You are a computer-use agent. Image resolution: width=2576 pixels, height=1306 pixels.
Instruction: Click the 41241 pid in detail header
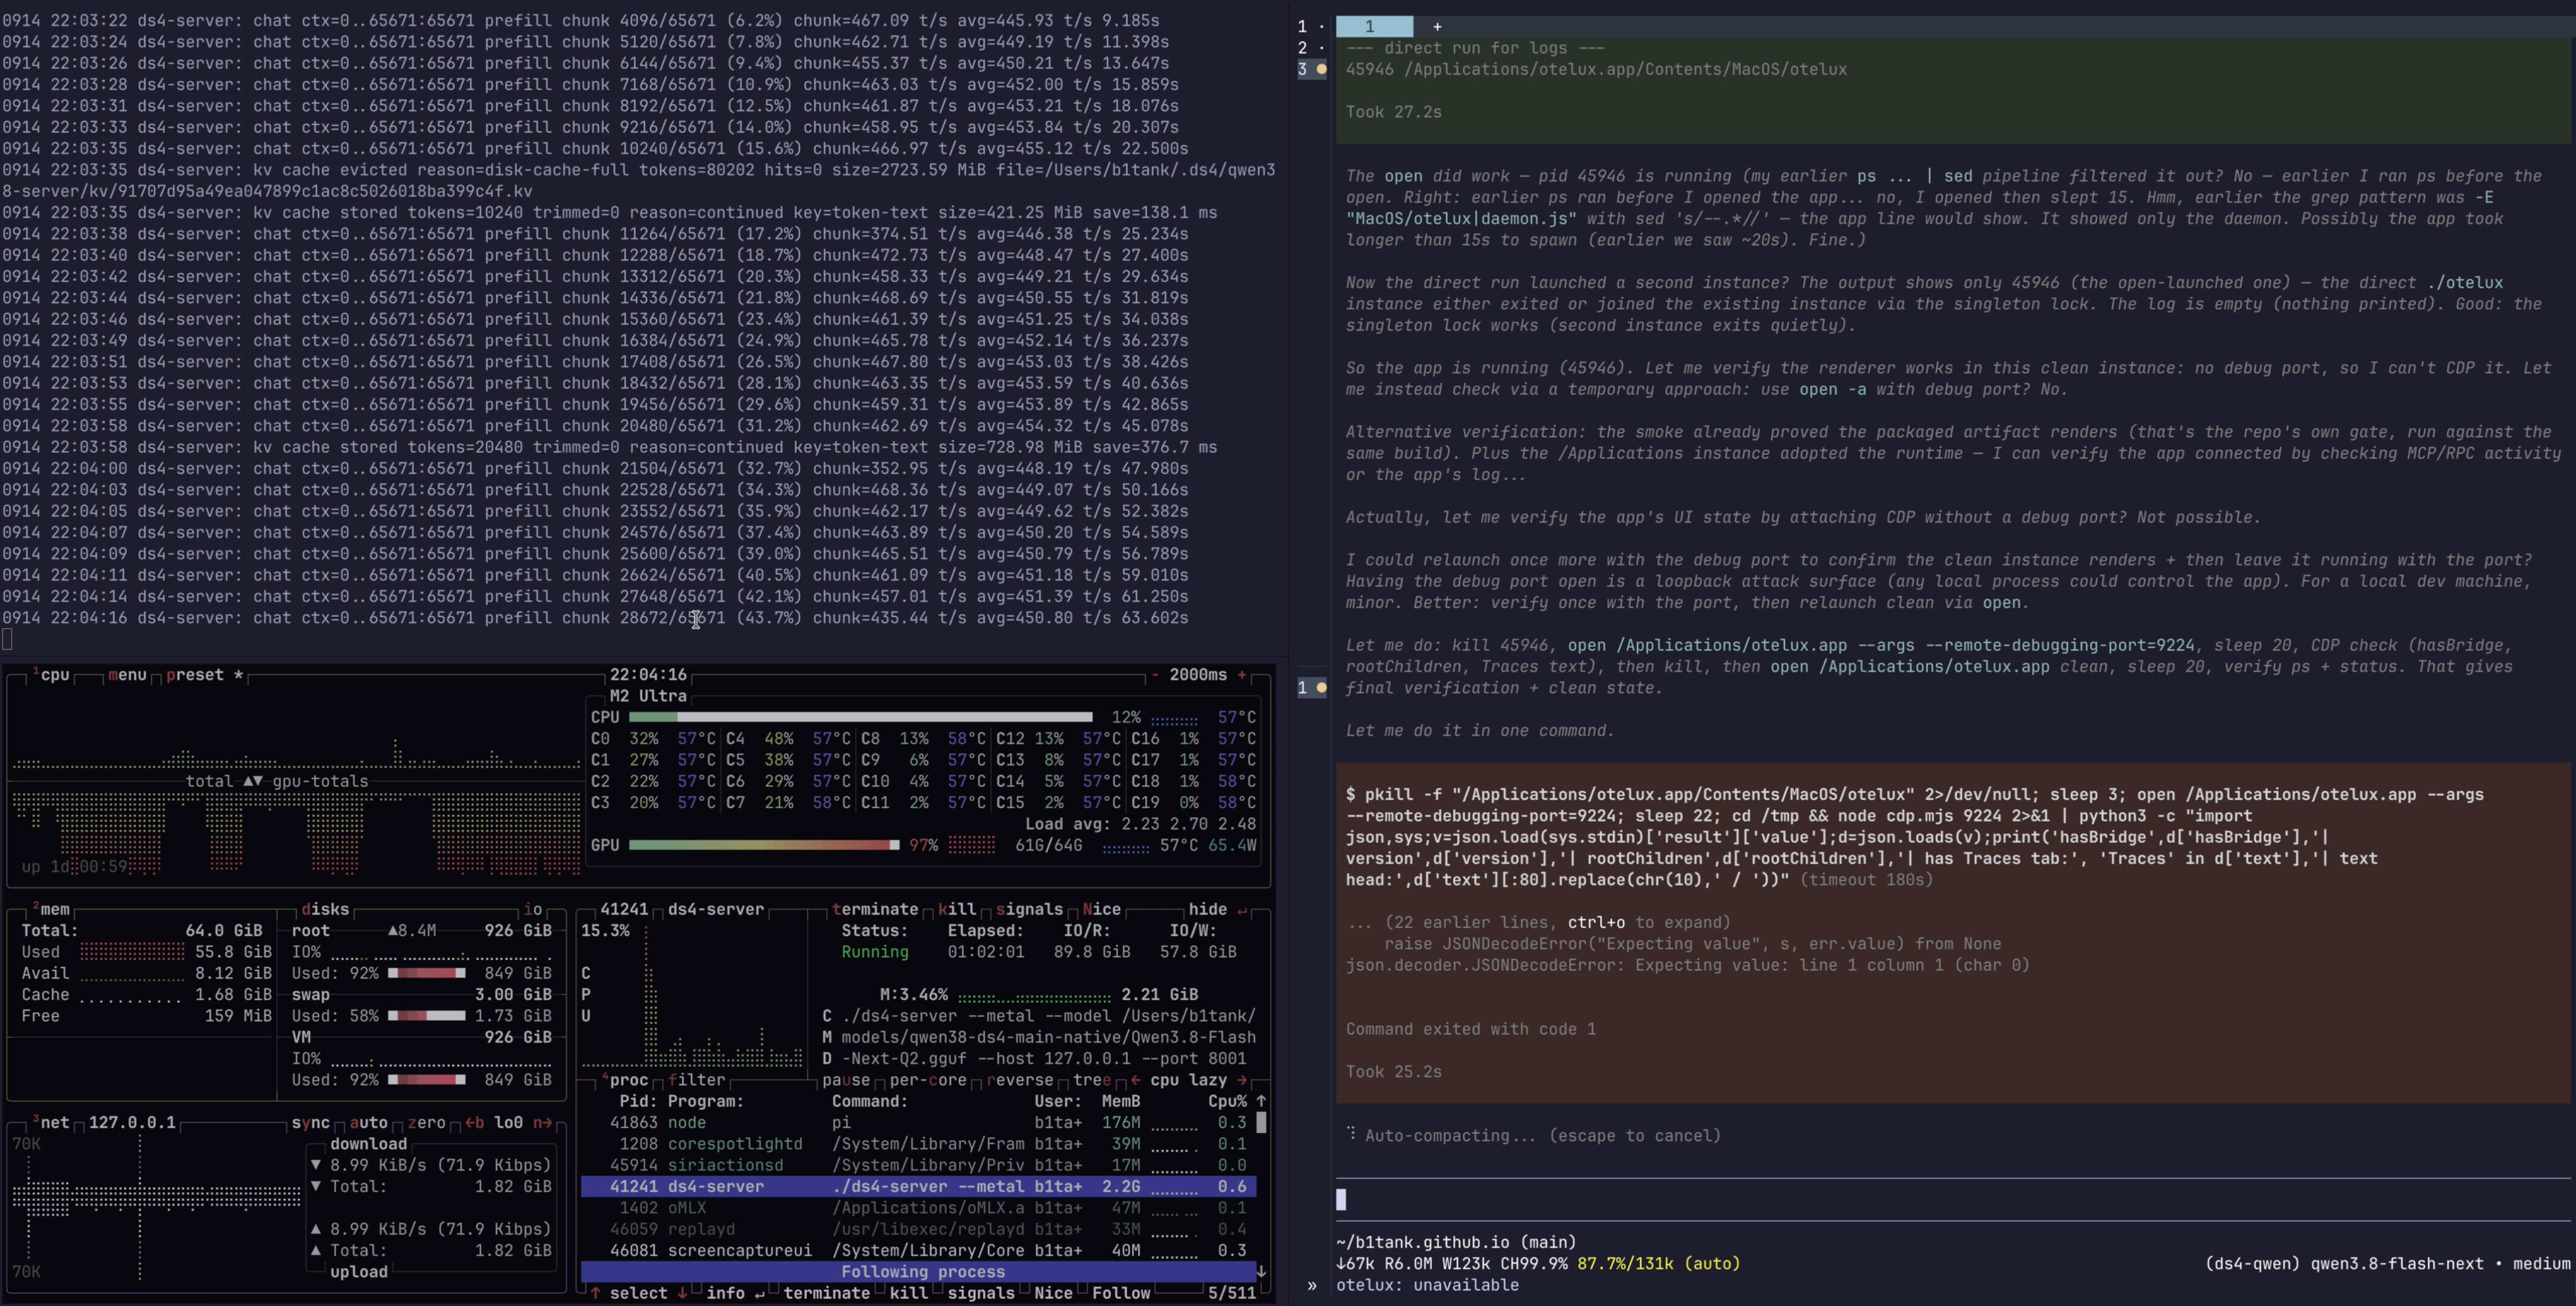click(x=624, y=909)
